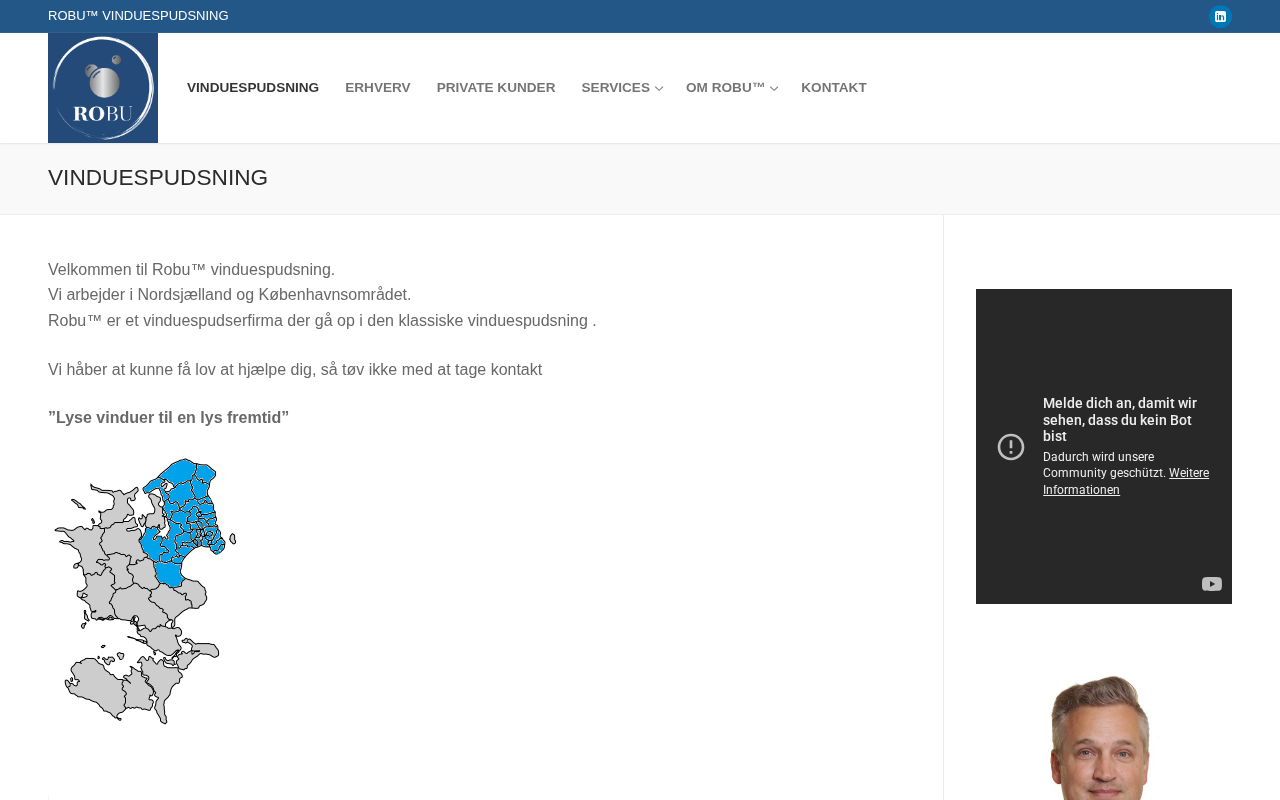This screenshot has width=1280, height=800.
Task: Click the portrait photo in sidebar
Action: coord(1101,738)
